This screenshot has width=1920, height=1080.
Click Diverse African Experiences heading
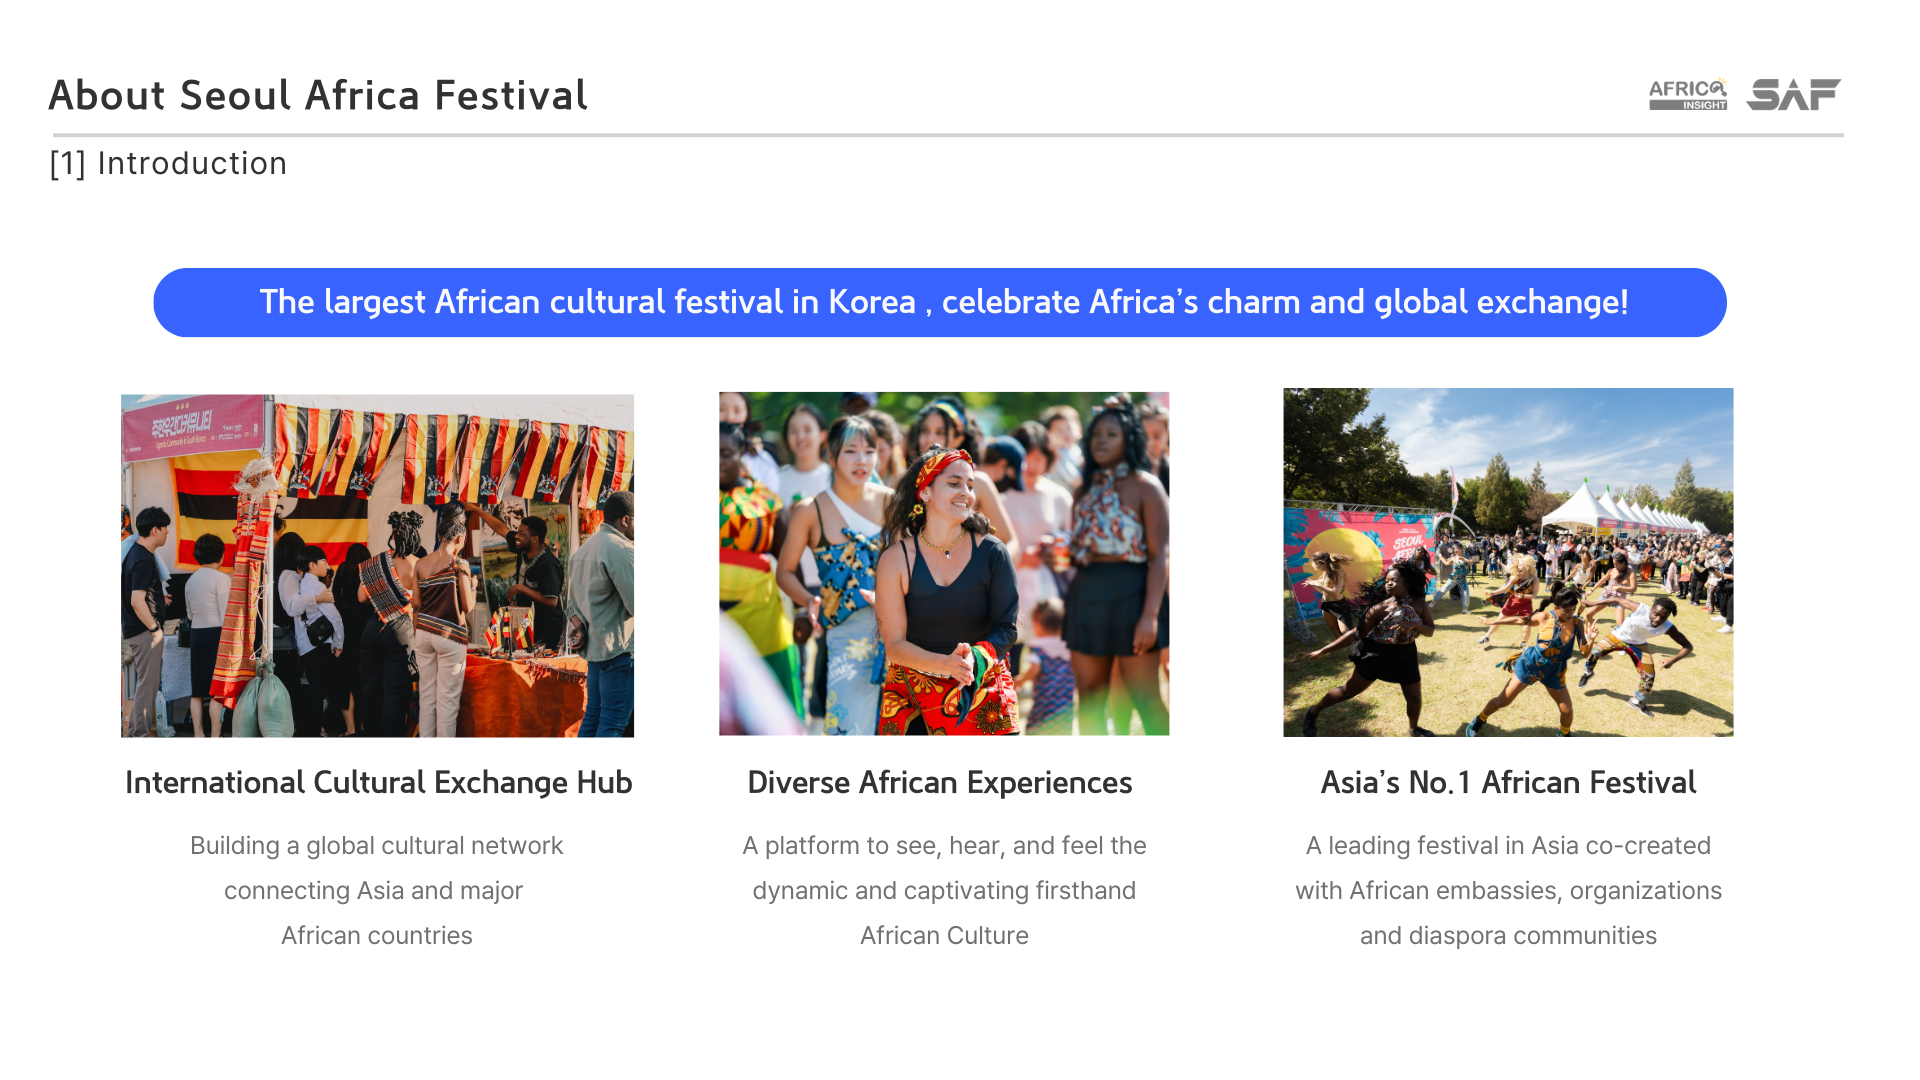(939, 782)
